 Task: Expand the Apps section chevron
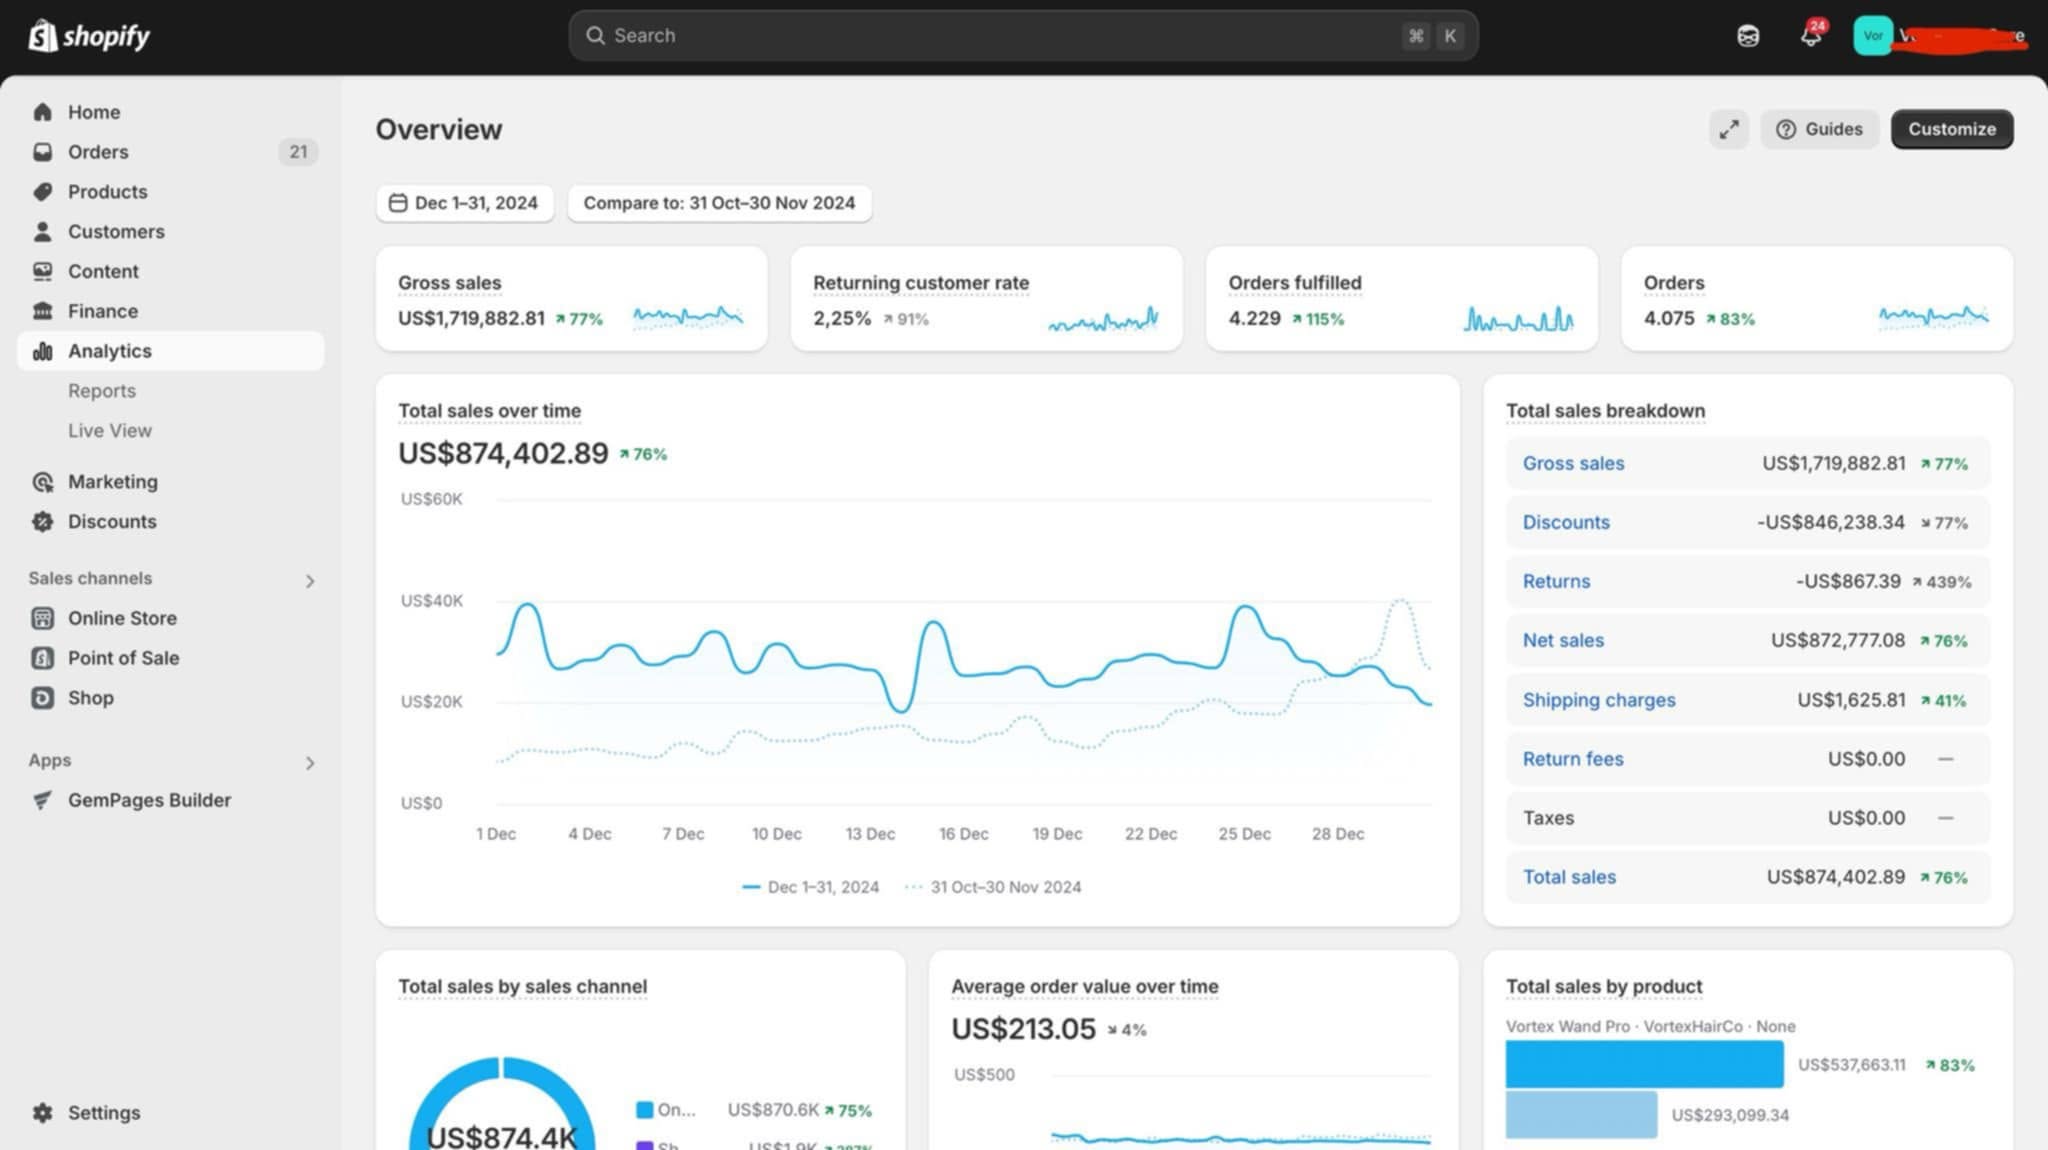click(x=310, y=763)
